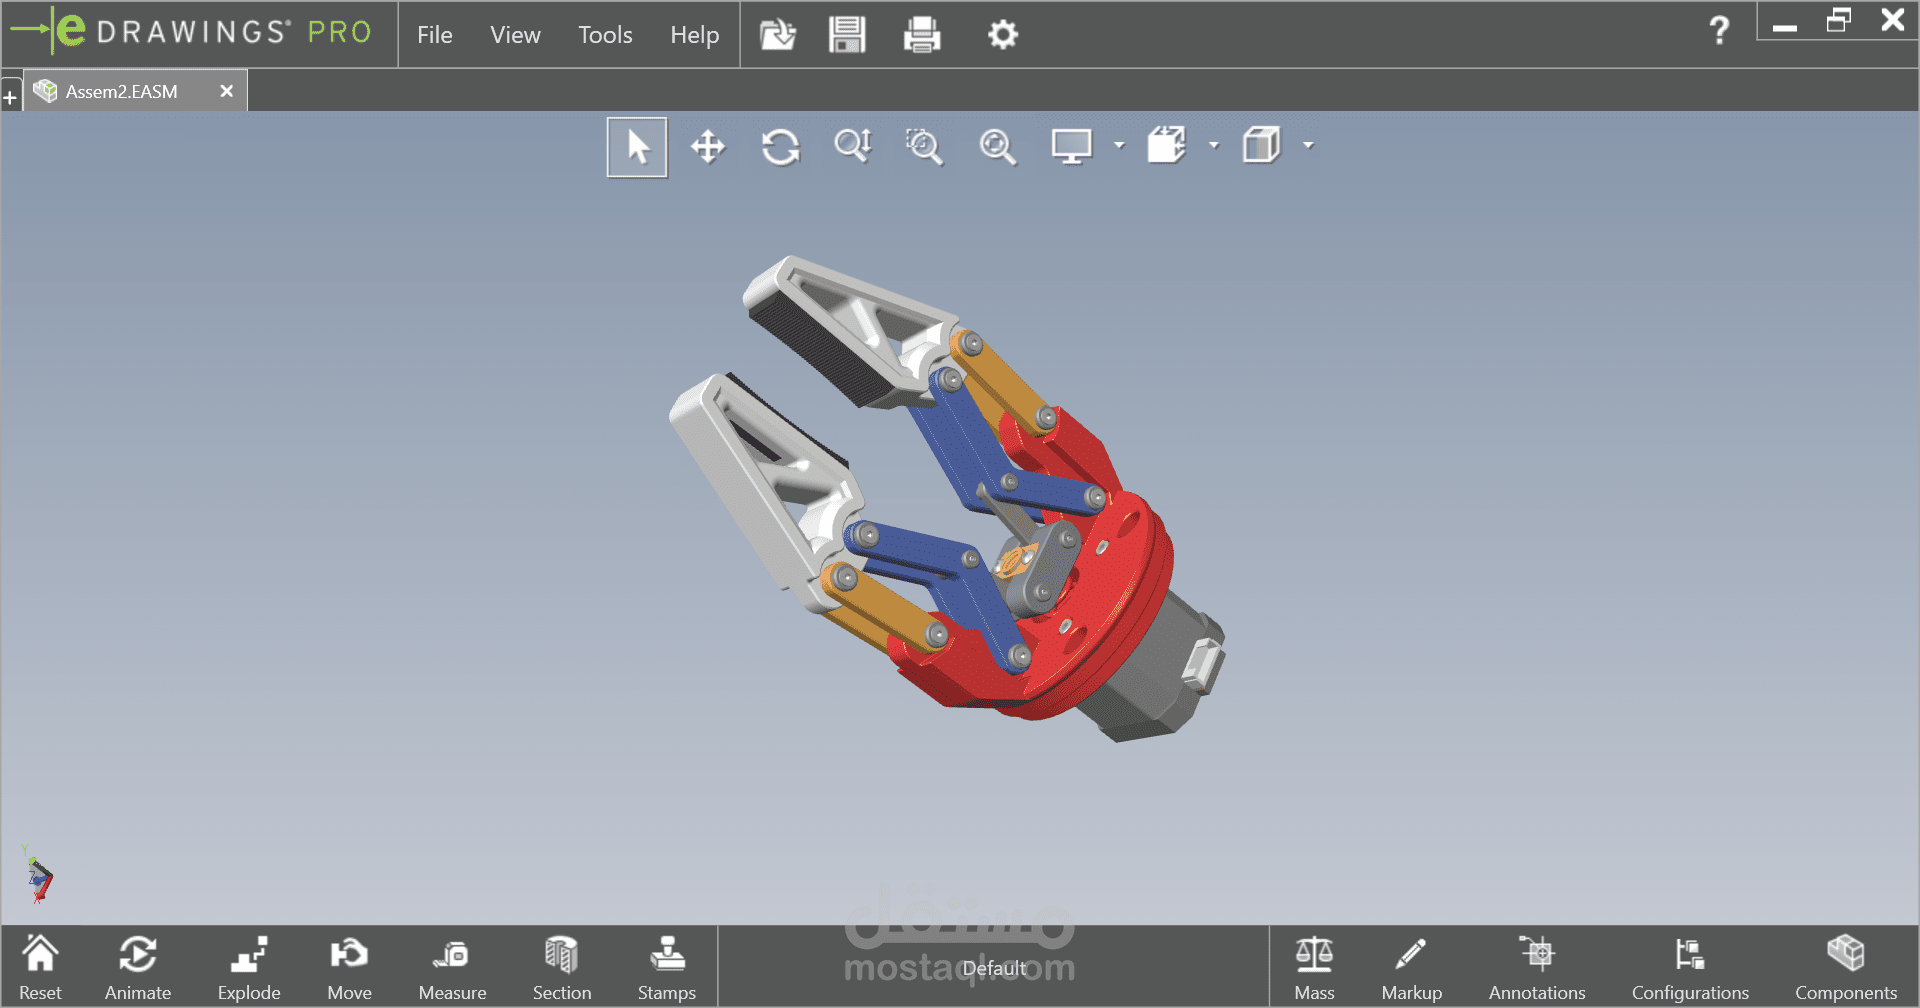Open Options gear icon

coord(1002,35)
